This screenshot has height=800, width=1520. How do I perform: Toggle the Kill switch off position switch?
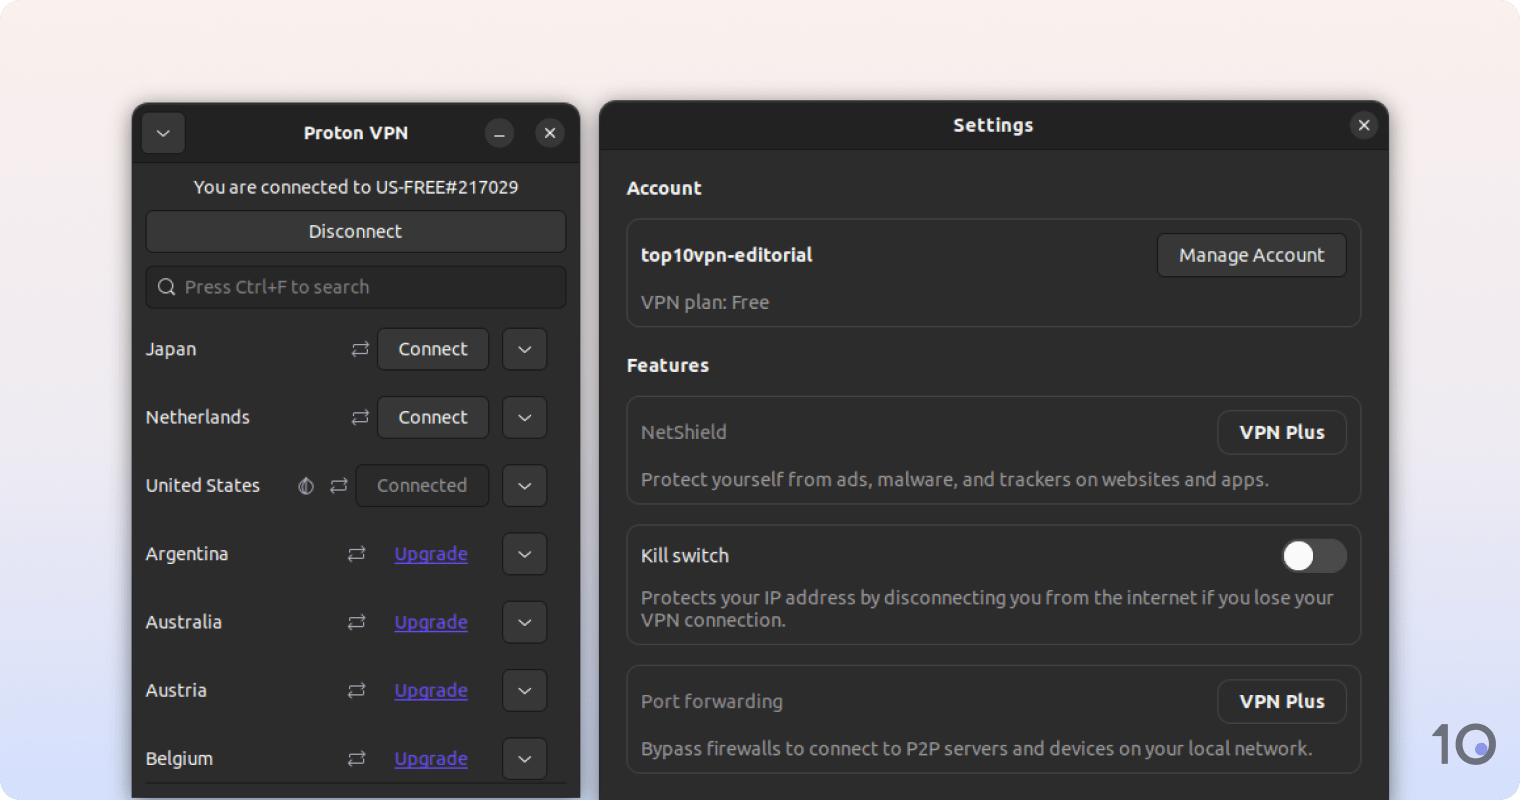tap(1313, 556)
